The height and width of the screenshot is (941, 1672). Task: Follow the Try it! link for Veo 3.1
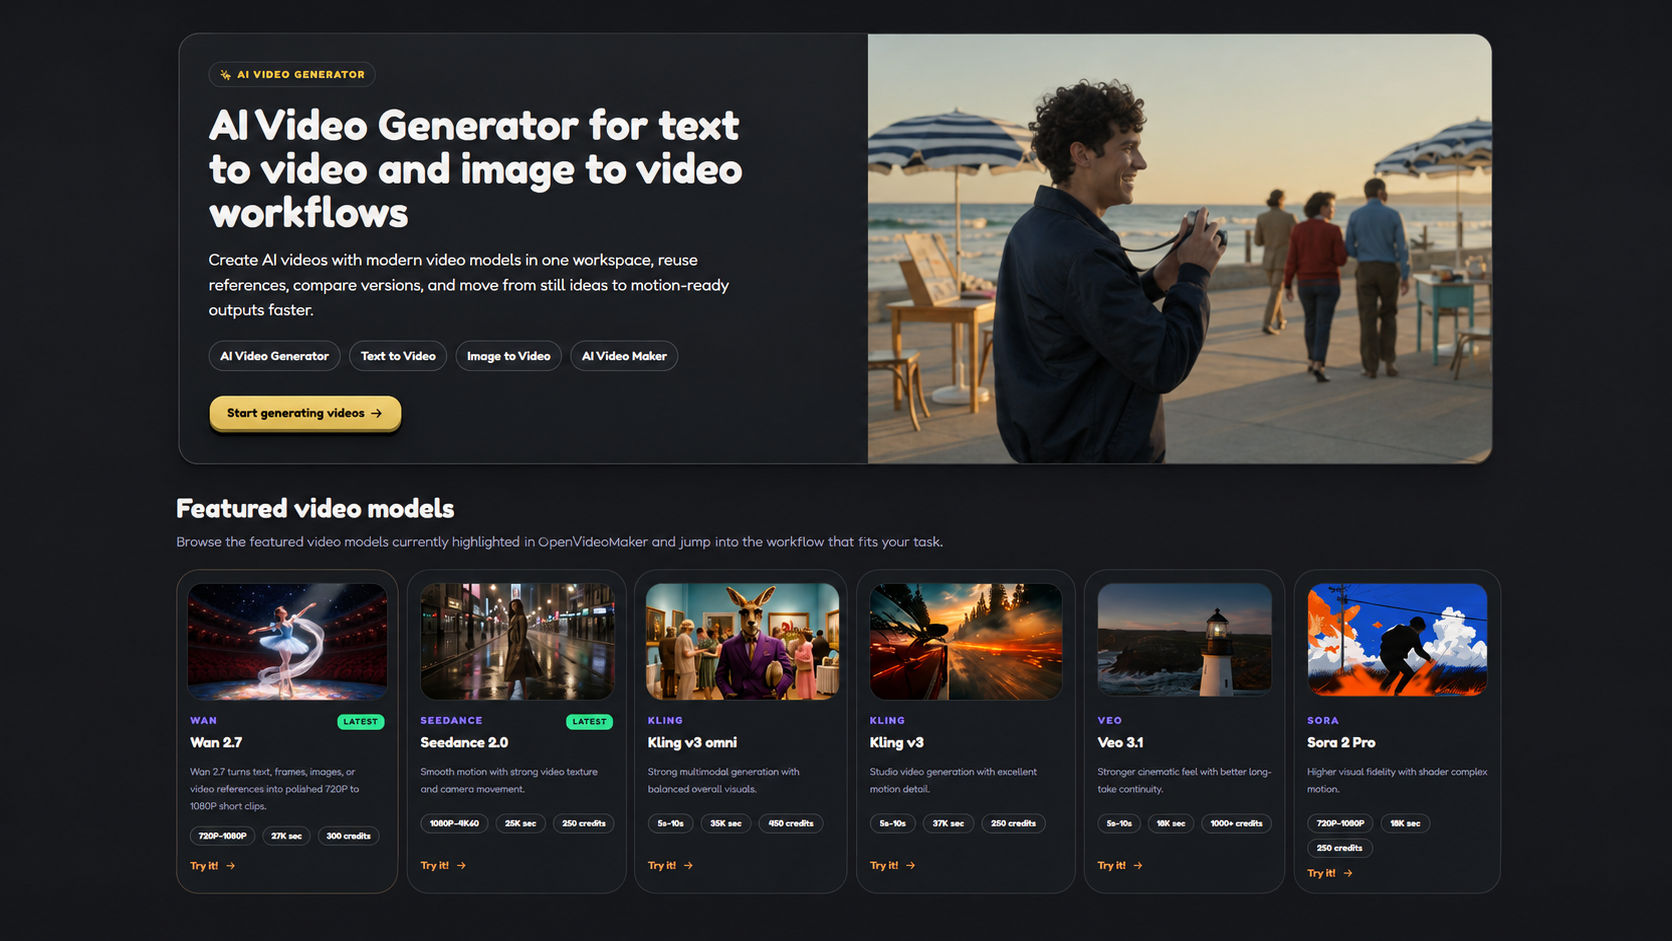[1120, 866]
